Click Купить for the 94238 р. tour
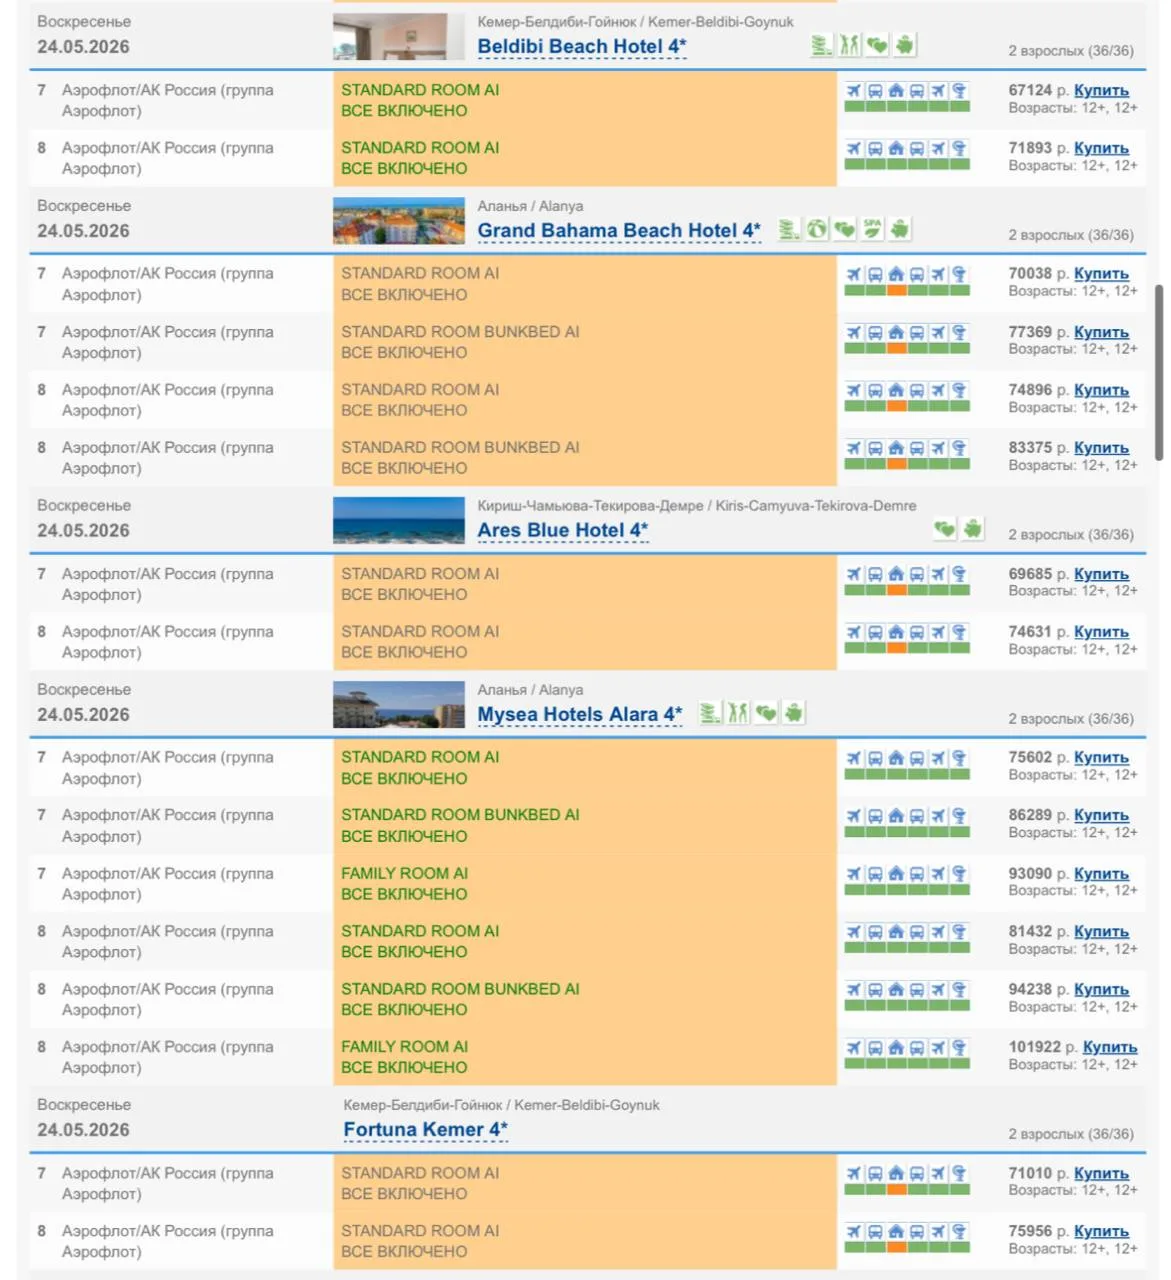Screen dimensions: 1171x1280 1101,990
